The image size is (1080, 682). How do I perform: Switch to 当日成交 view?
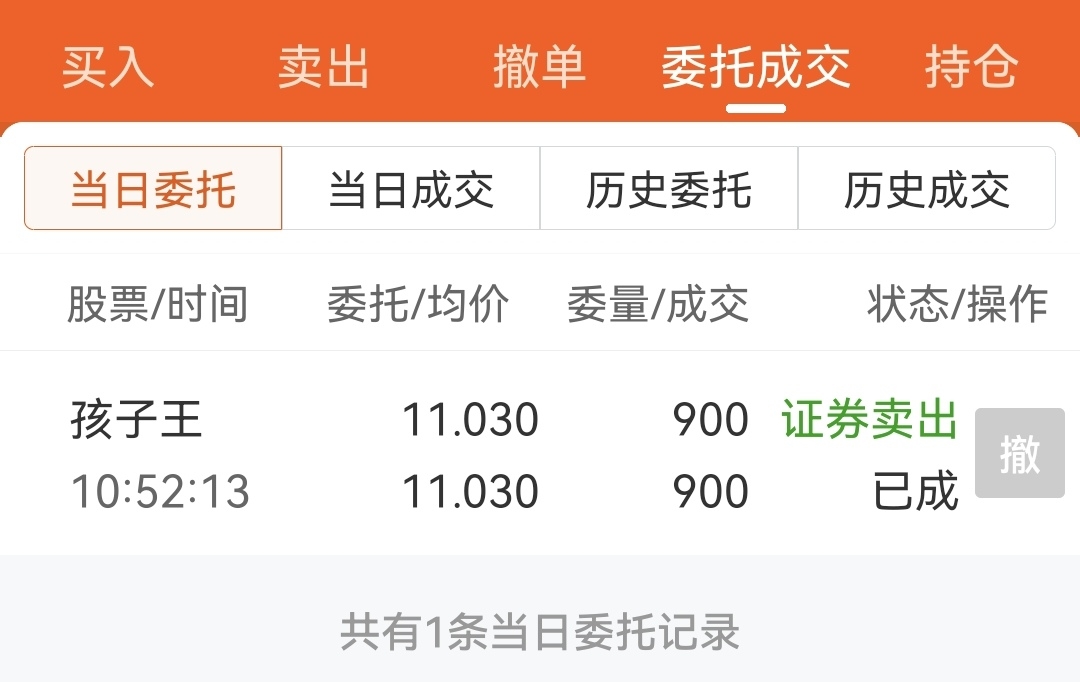pos(411,188)
